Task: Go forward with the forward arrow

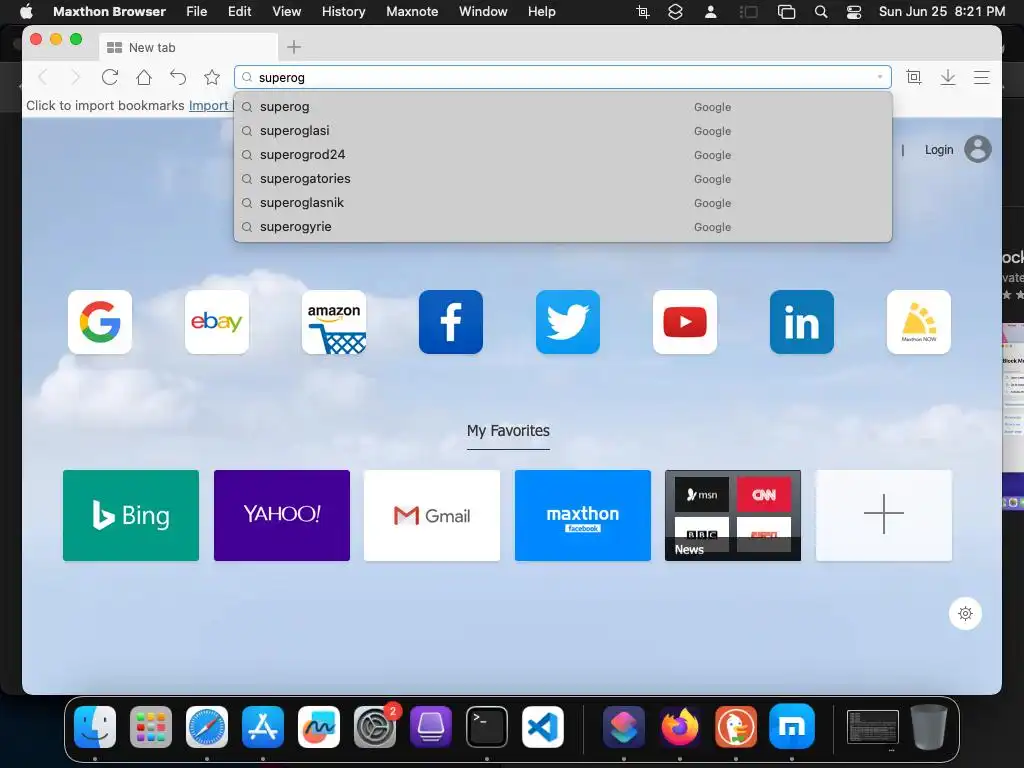Action: (76, 78)
